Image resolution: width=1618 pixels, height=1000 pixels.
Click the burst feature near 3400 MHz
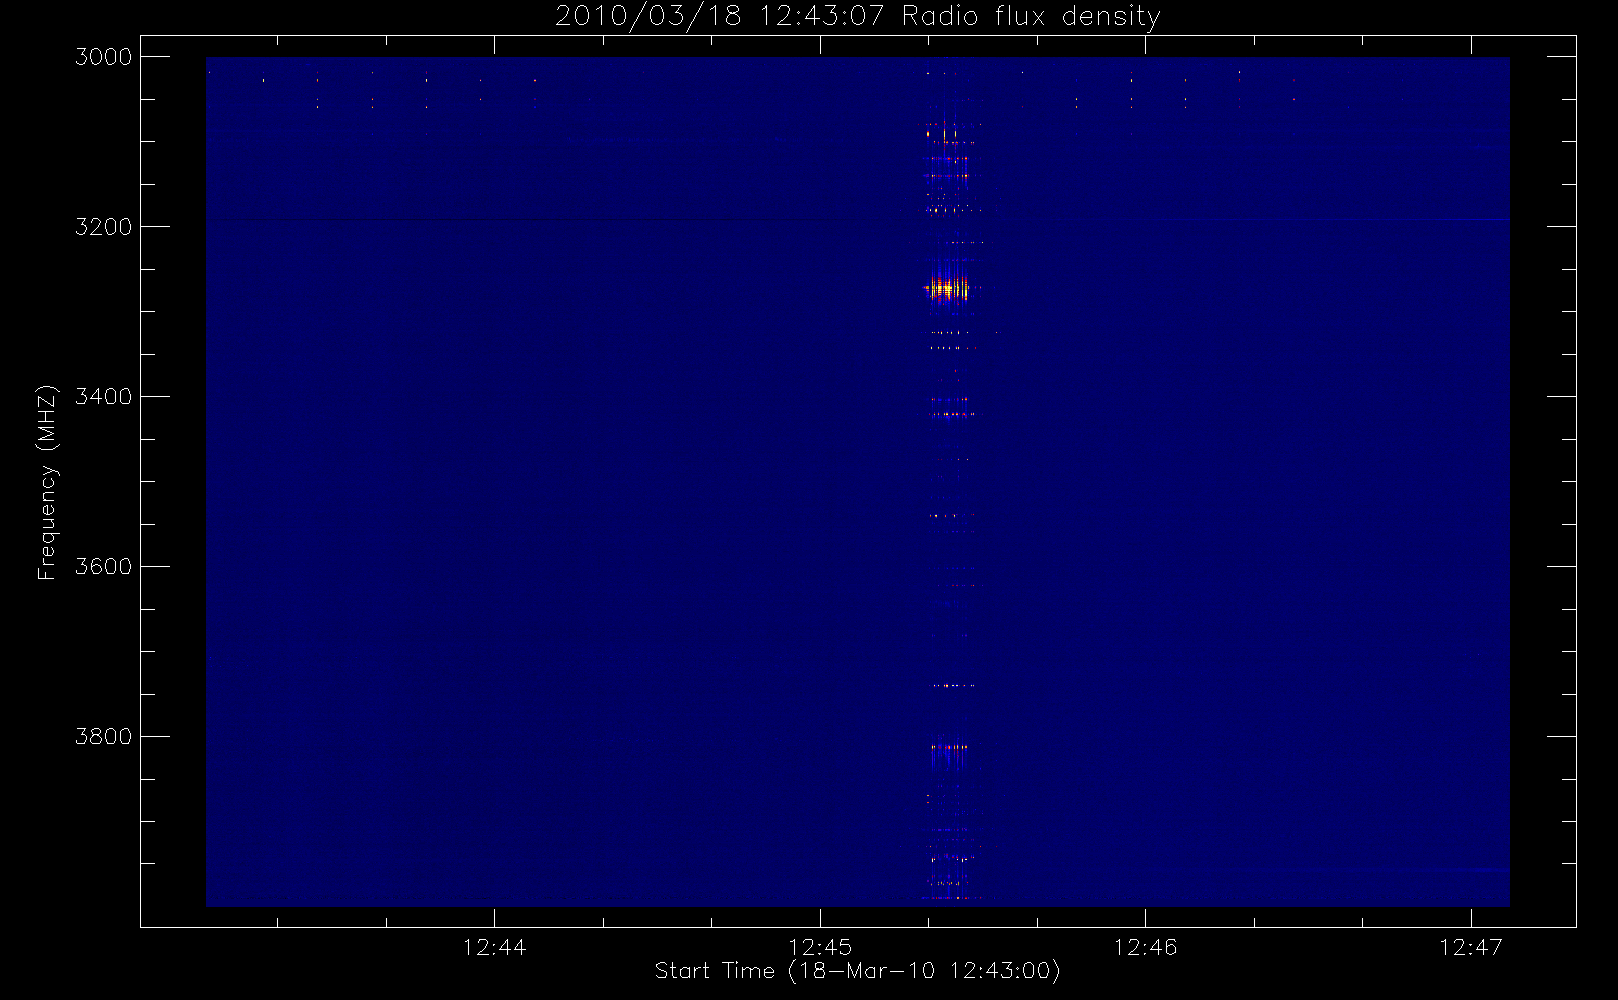click(x=951, y=407)
